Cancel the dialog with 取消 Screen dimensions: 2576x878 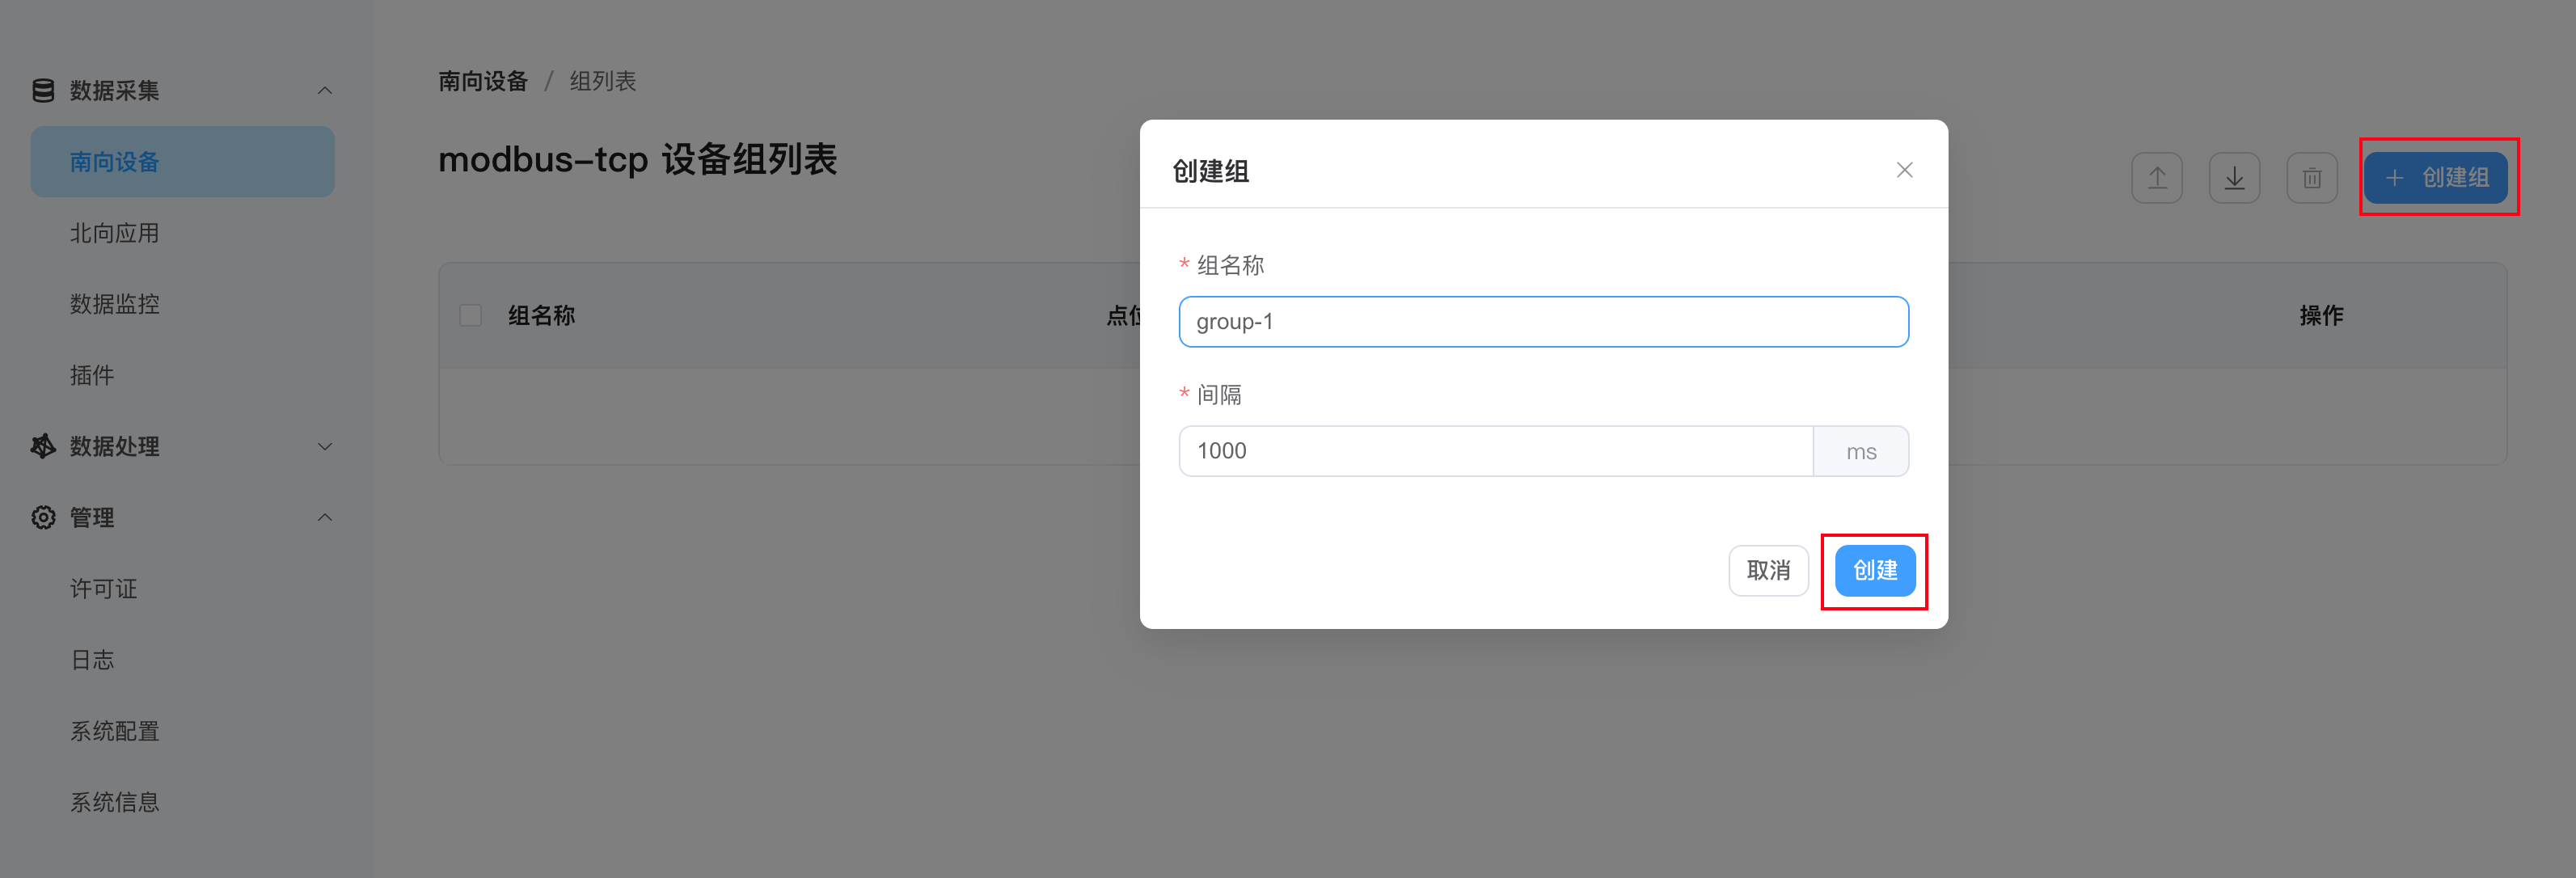(x=1768, y=571)
